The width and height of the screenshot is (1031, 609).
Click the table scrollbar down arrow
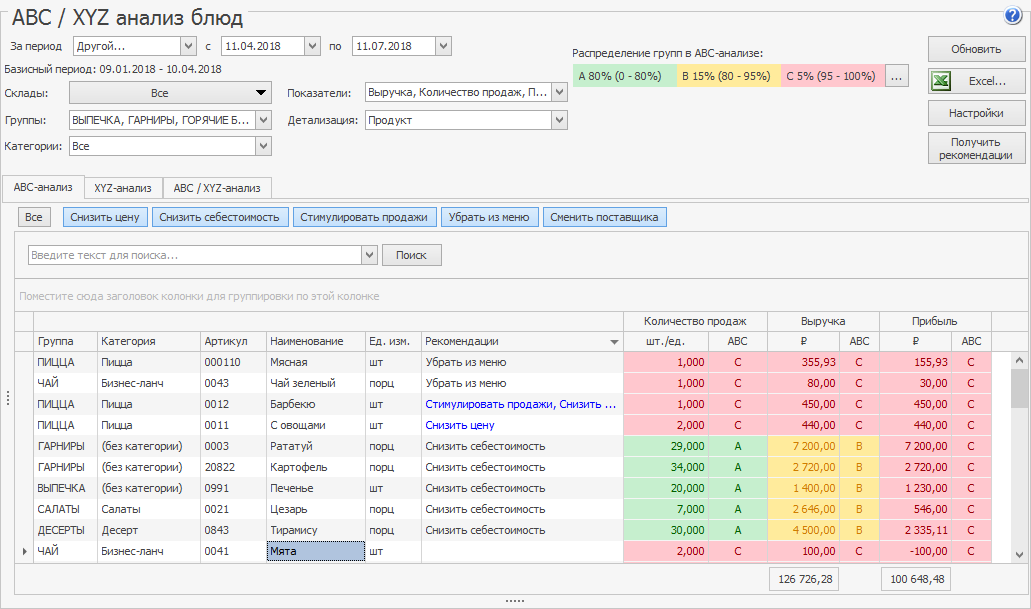click(x=1018, y=554)
